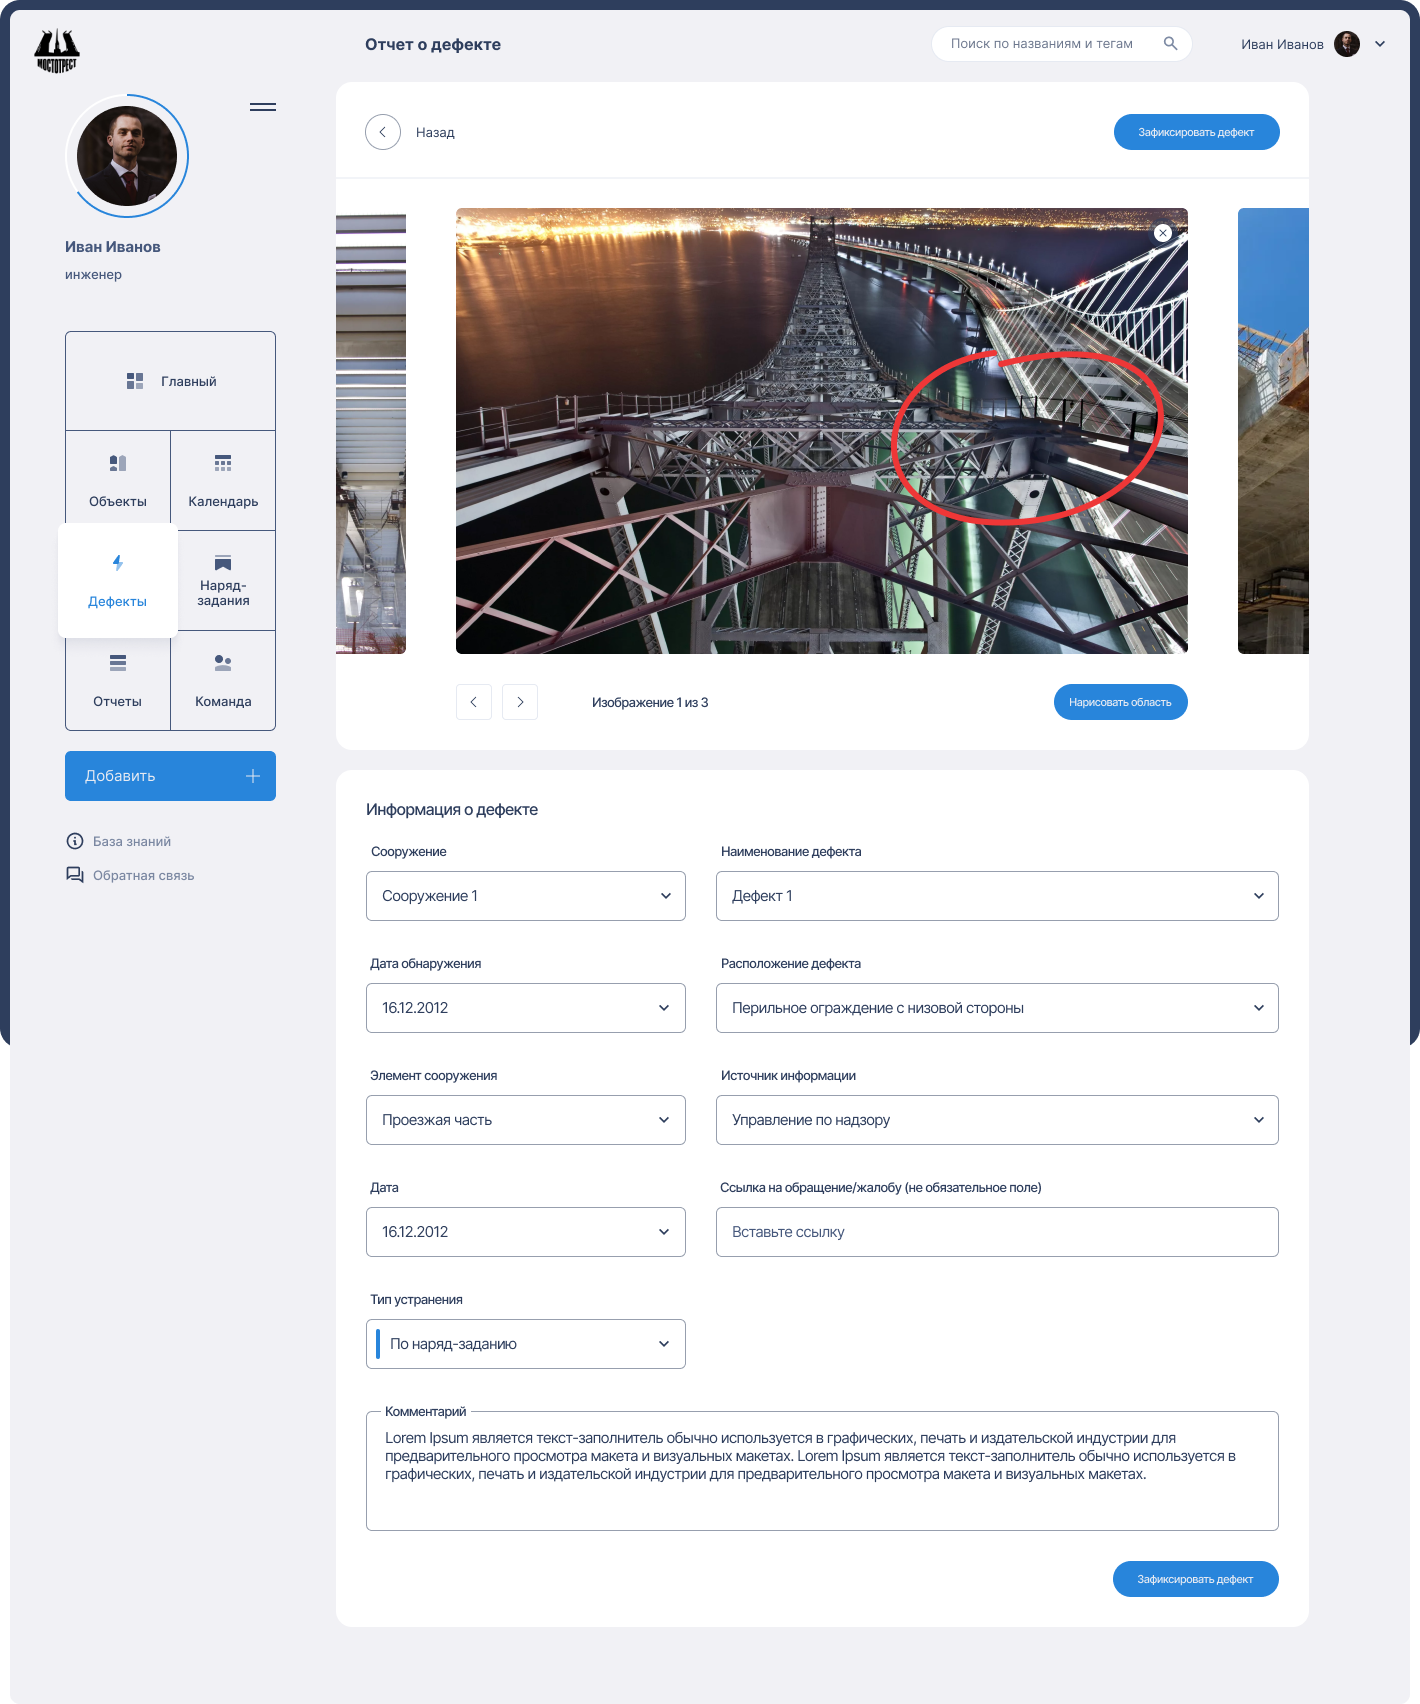This screenshot has height=1704, width=1420.
Task: Click the plus icon on the Добавить button
Action: 253,776
